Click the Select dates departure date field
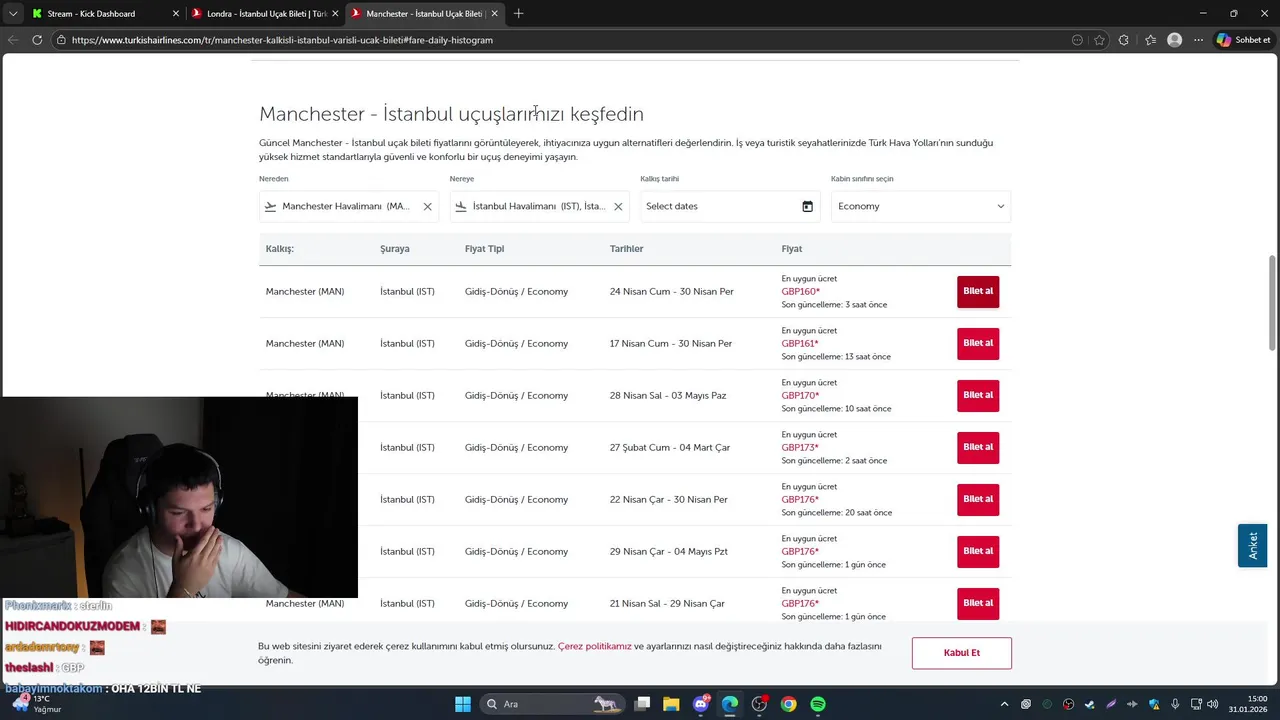The image size is (1280, 720). pyautogui.click(x=730, y=207)
